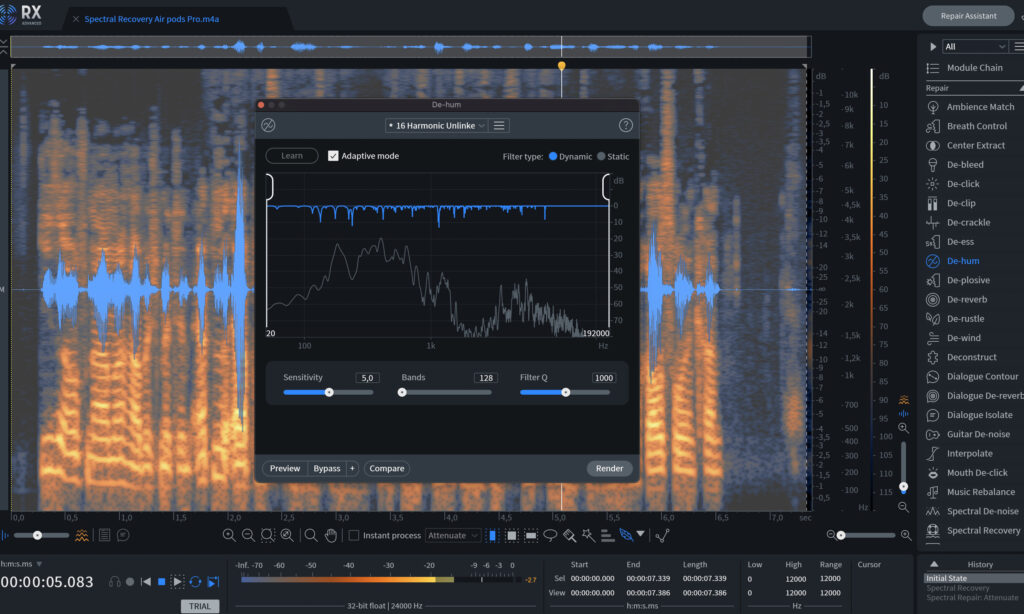Collapse the History panel
The width and height of the screenshot is (1024, 614).
coord(934,564)
